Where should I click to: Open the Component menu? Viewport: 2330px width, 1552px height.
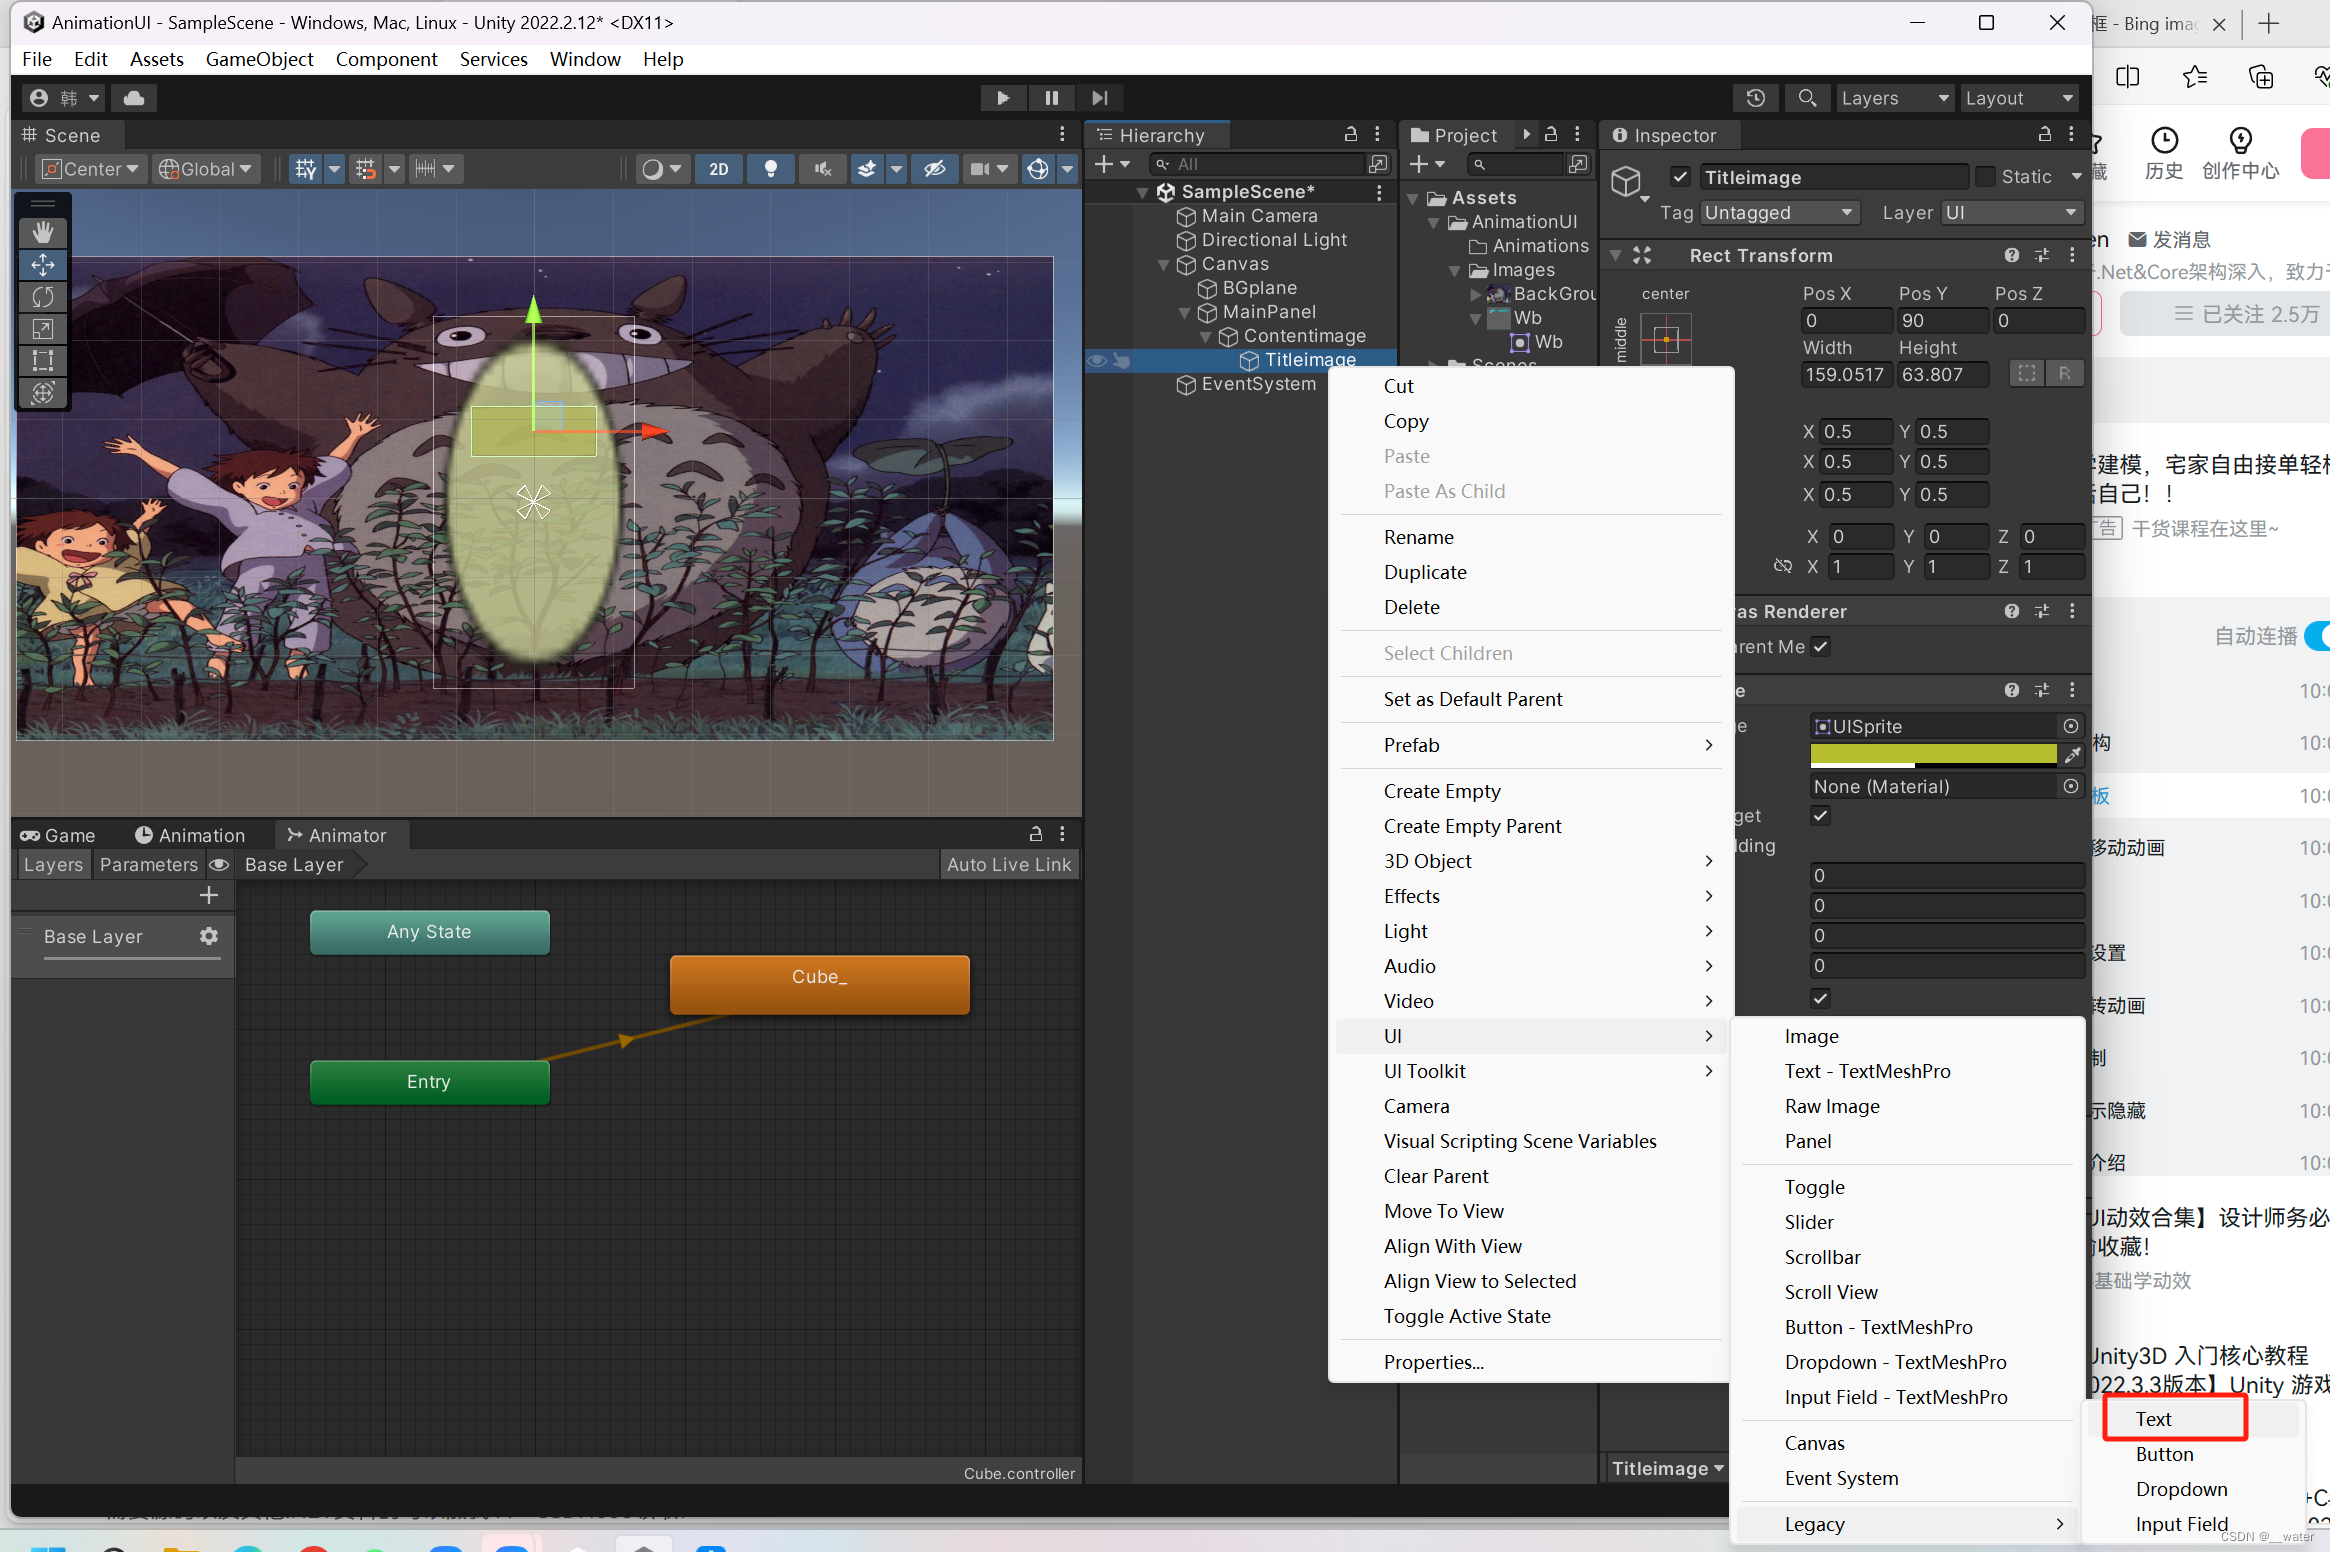[x=386, y=59]
